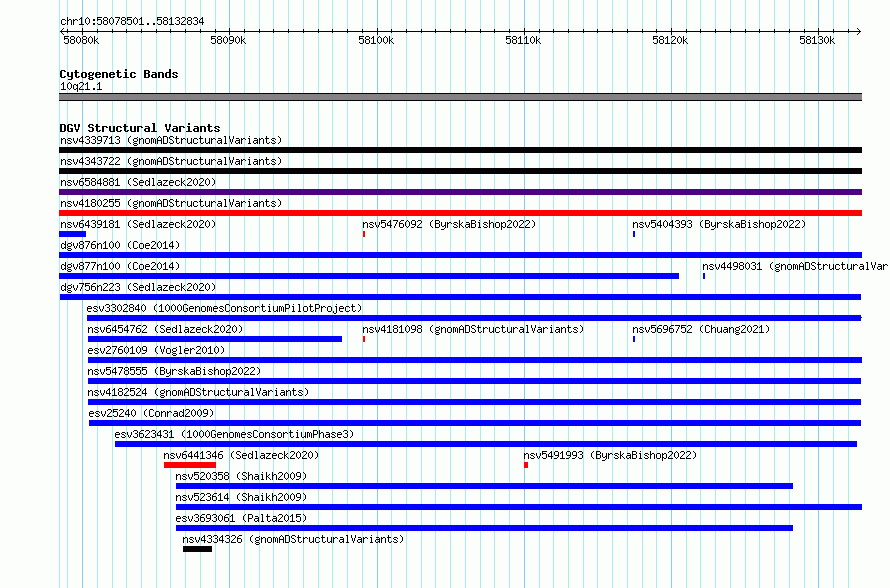Image resolution: width=890 pixels, height=588 pixels.
Task: Click the small red nsv5476092 marker
Action: tap(364, 234)
